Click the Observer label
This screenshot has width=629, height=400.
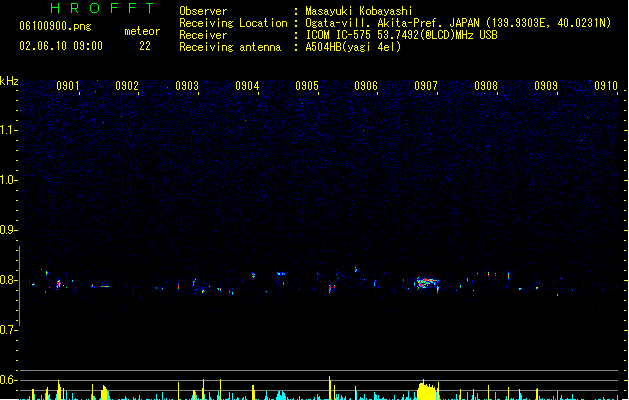pyautogui.click(x=203, y=11)
